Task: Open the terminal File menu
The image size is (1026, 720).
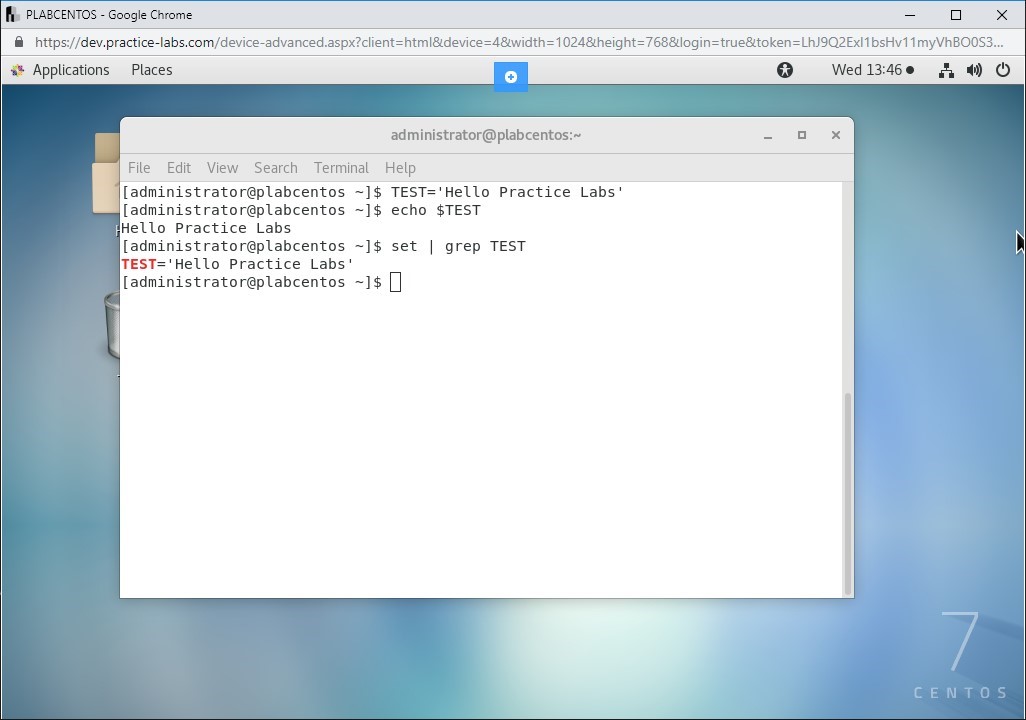Action: (139, 168)
